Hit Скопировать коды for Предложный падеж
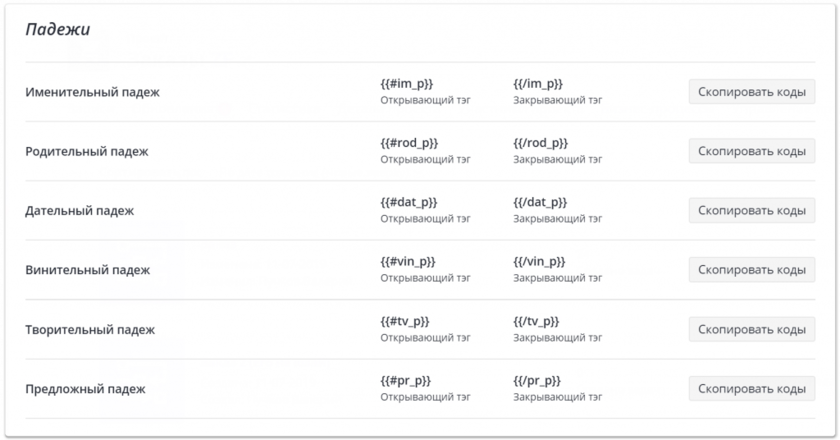 point(751,389)
